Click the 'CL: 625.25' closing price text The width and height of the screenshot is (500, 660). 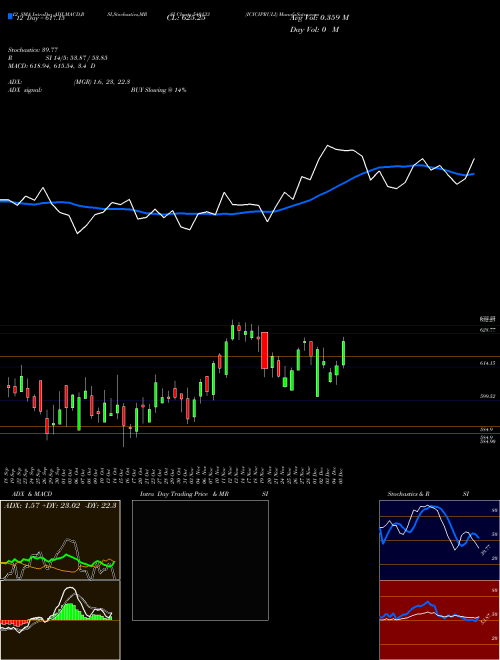tap(186, 18)
